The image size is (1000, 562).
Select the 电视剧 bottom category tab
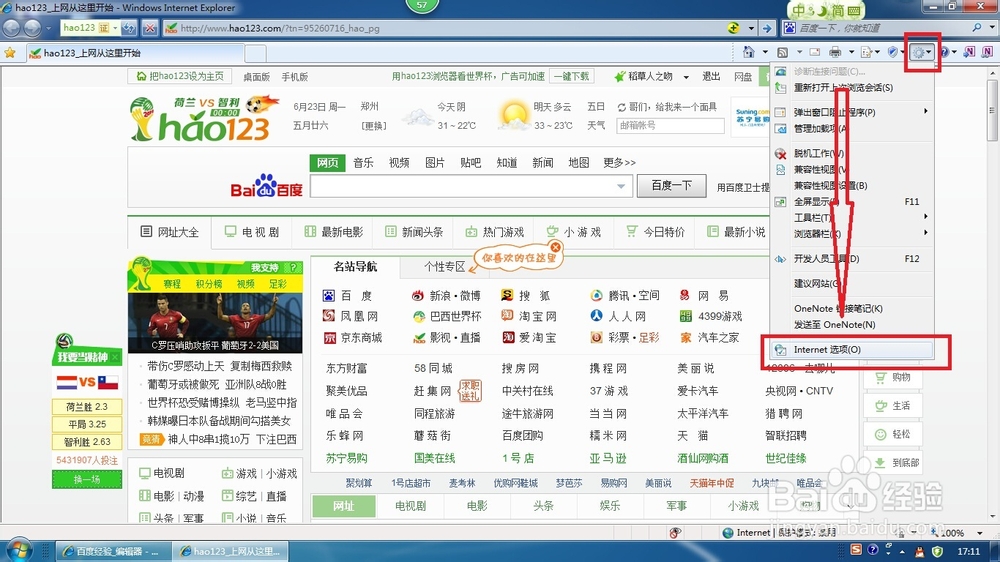(410, 506)
